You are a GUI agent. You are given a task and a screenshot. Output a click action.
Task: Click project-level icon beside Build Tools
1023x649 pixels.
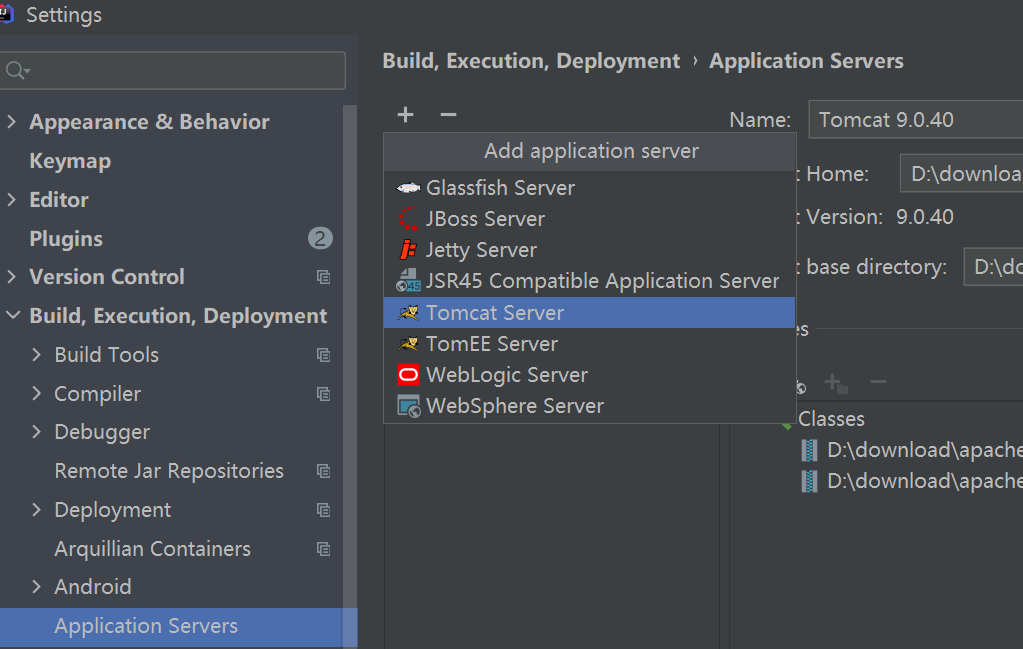pyautogui.click(x=323, y=355)
